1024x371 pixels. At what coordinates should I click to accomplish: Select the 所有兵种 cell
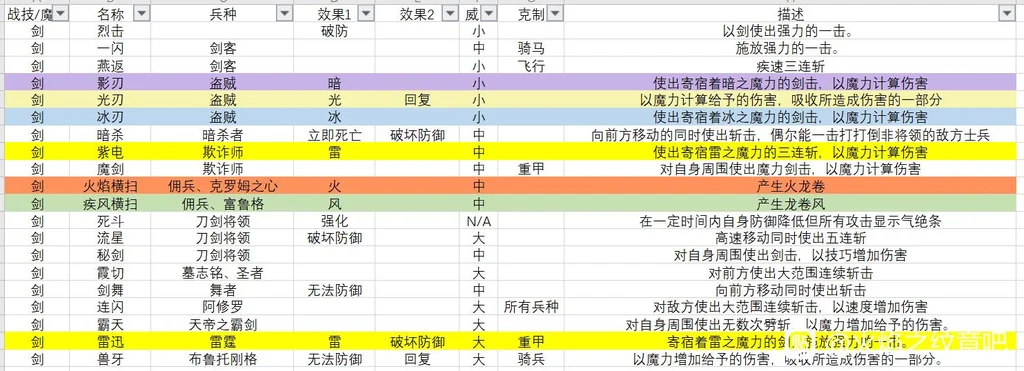532,307
